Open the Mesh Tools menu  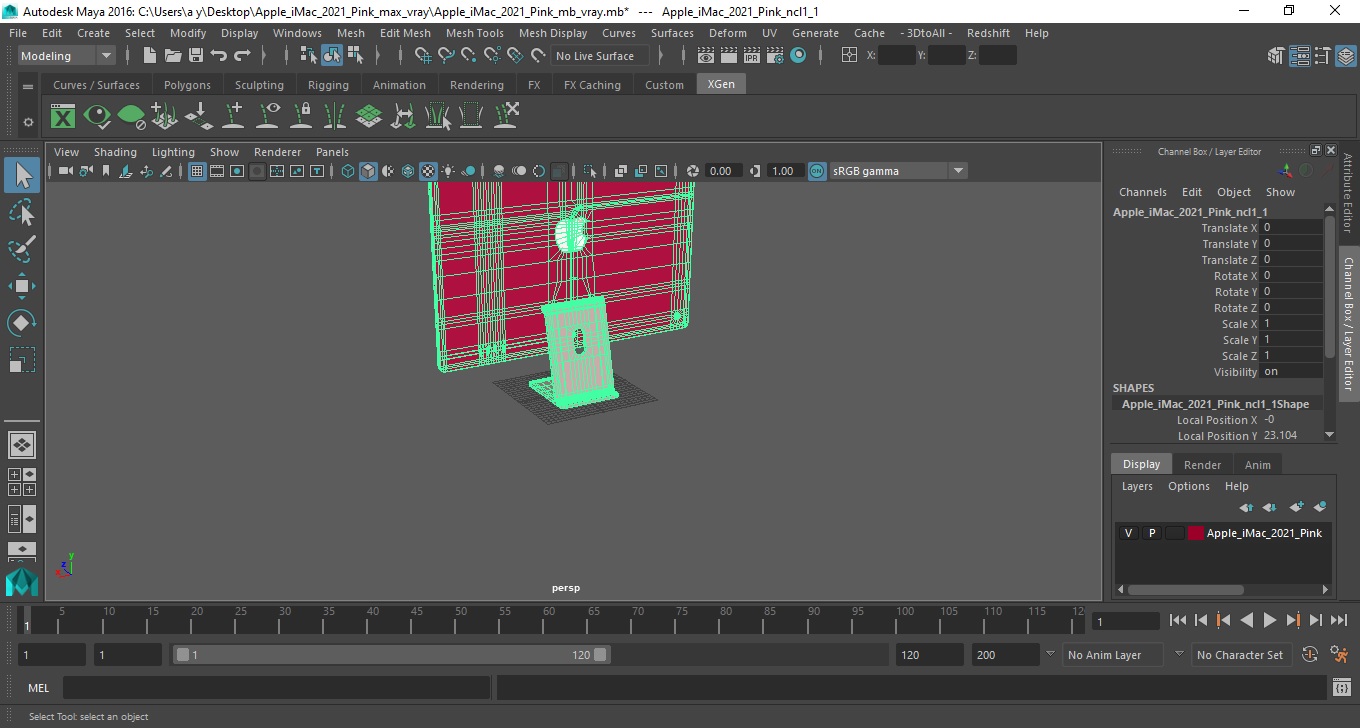coord(474,33)
